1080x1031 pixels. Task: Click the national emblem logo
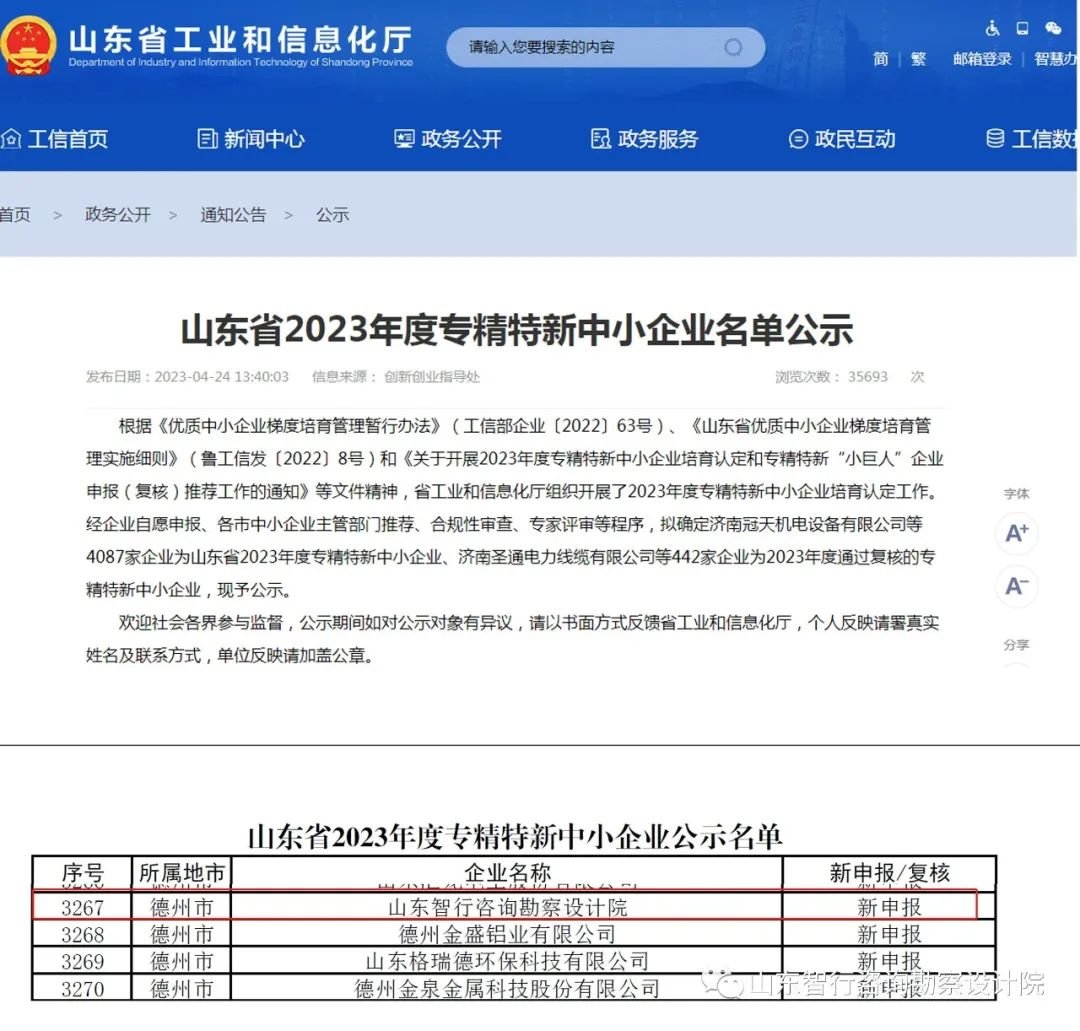[28, 45]
